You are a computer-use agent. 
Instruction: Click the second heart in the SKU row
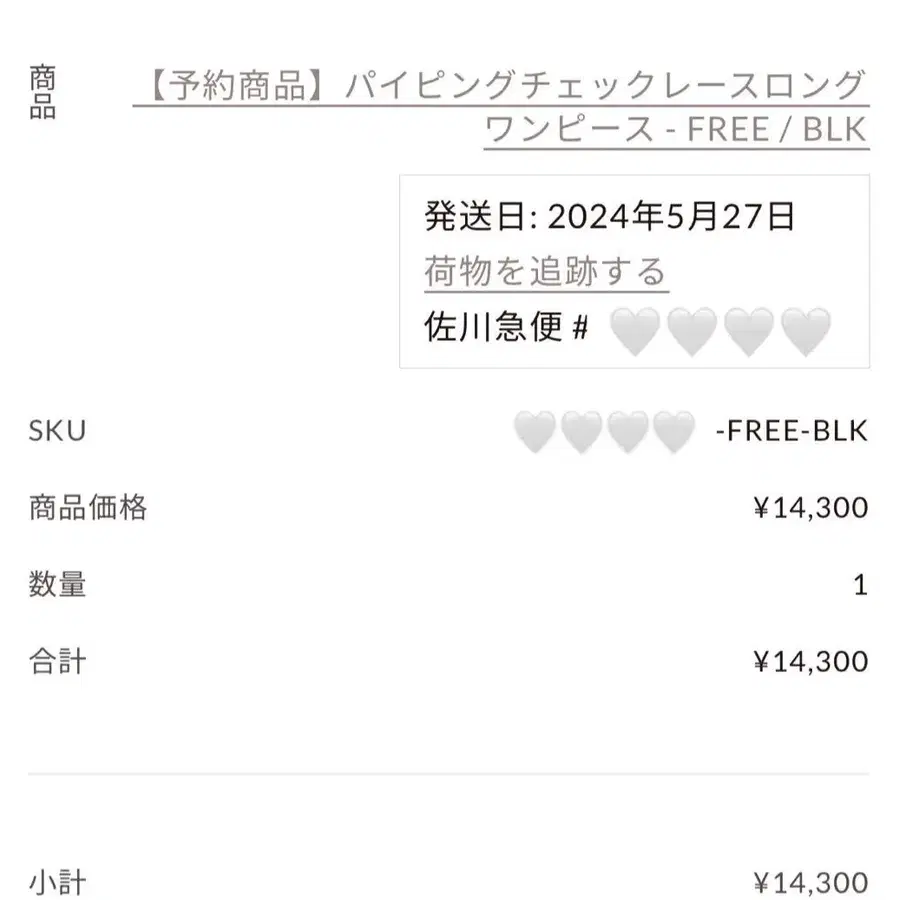point(581,431)
